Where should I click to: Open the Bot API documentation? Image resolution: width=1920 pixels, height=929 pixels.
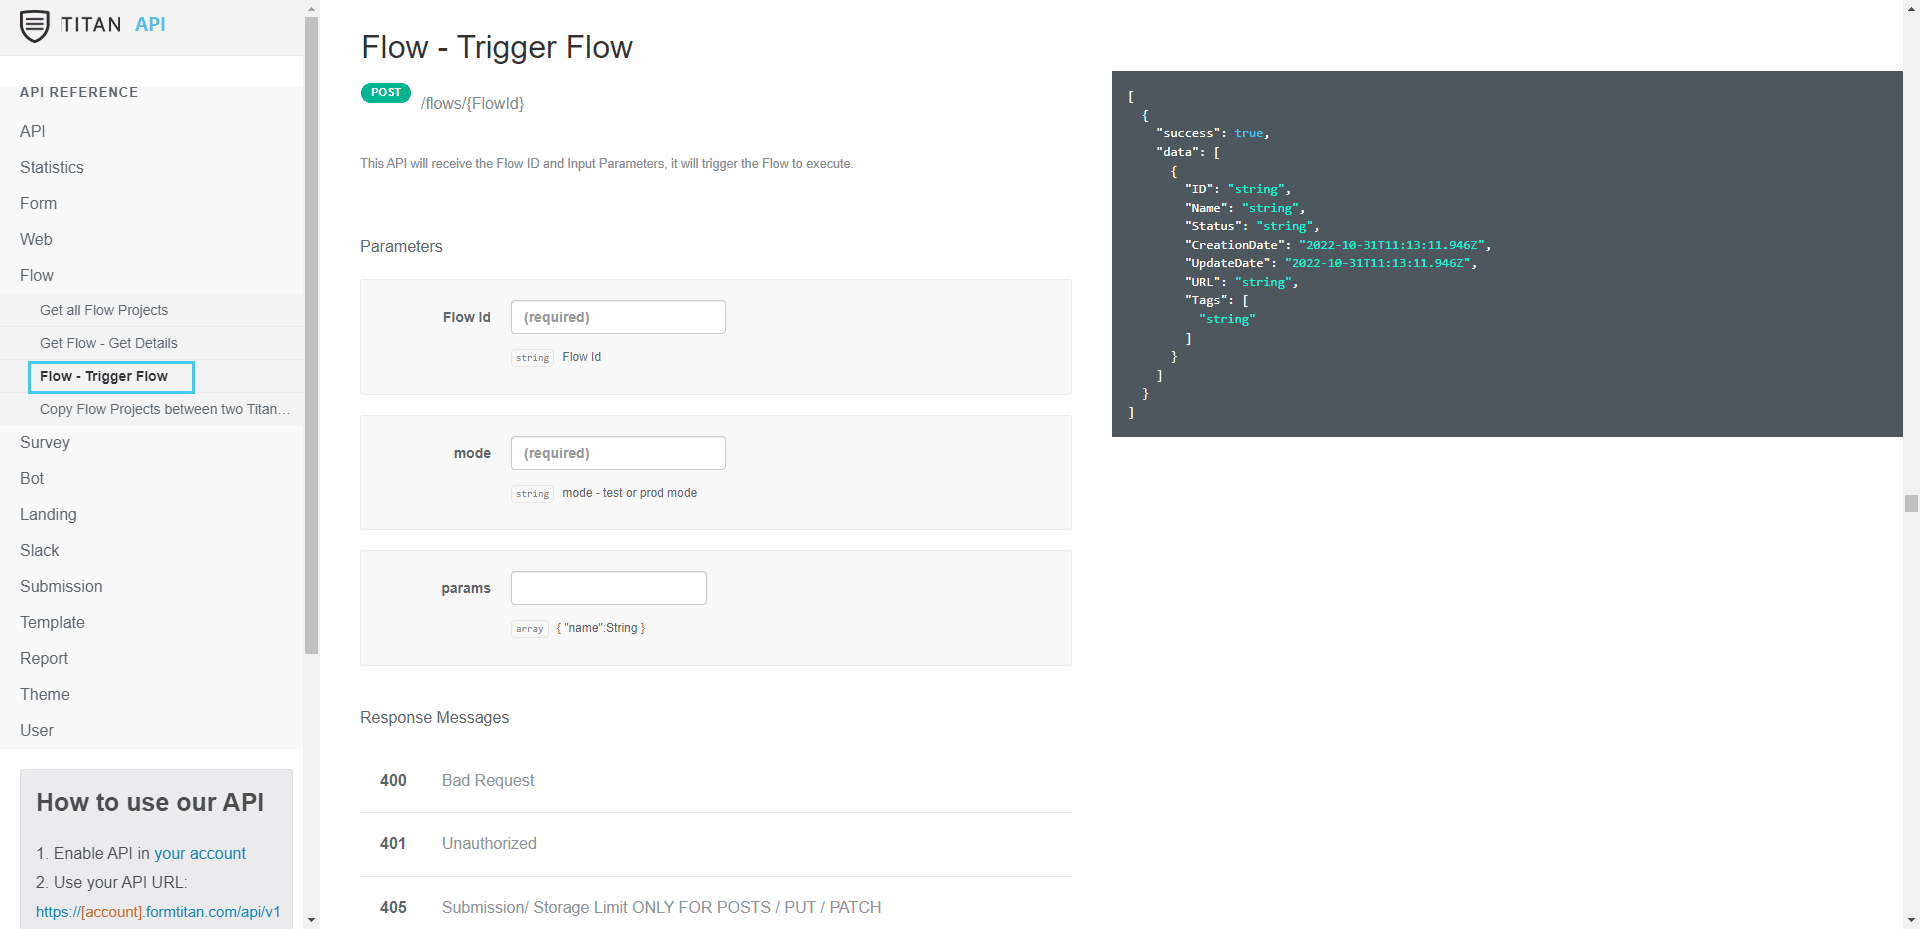31,478
